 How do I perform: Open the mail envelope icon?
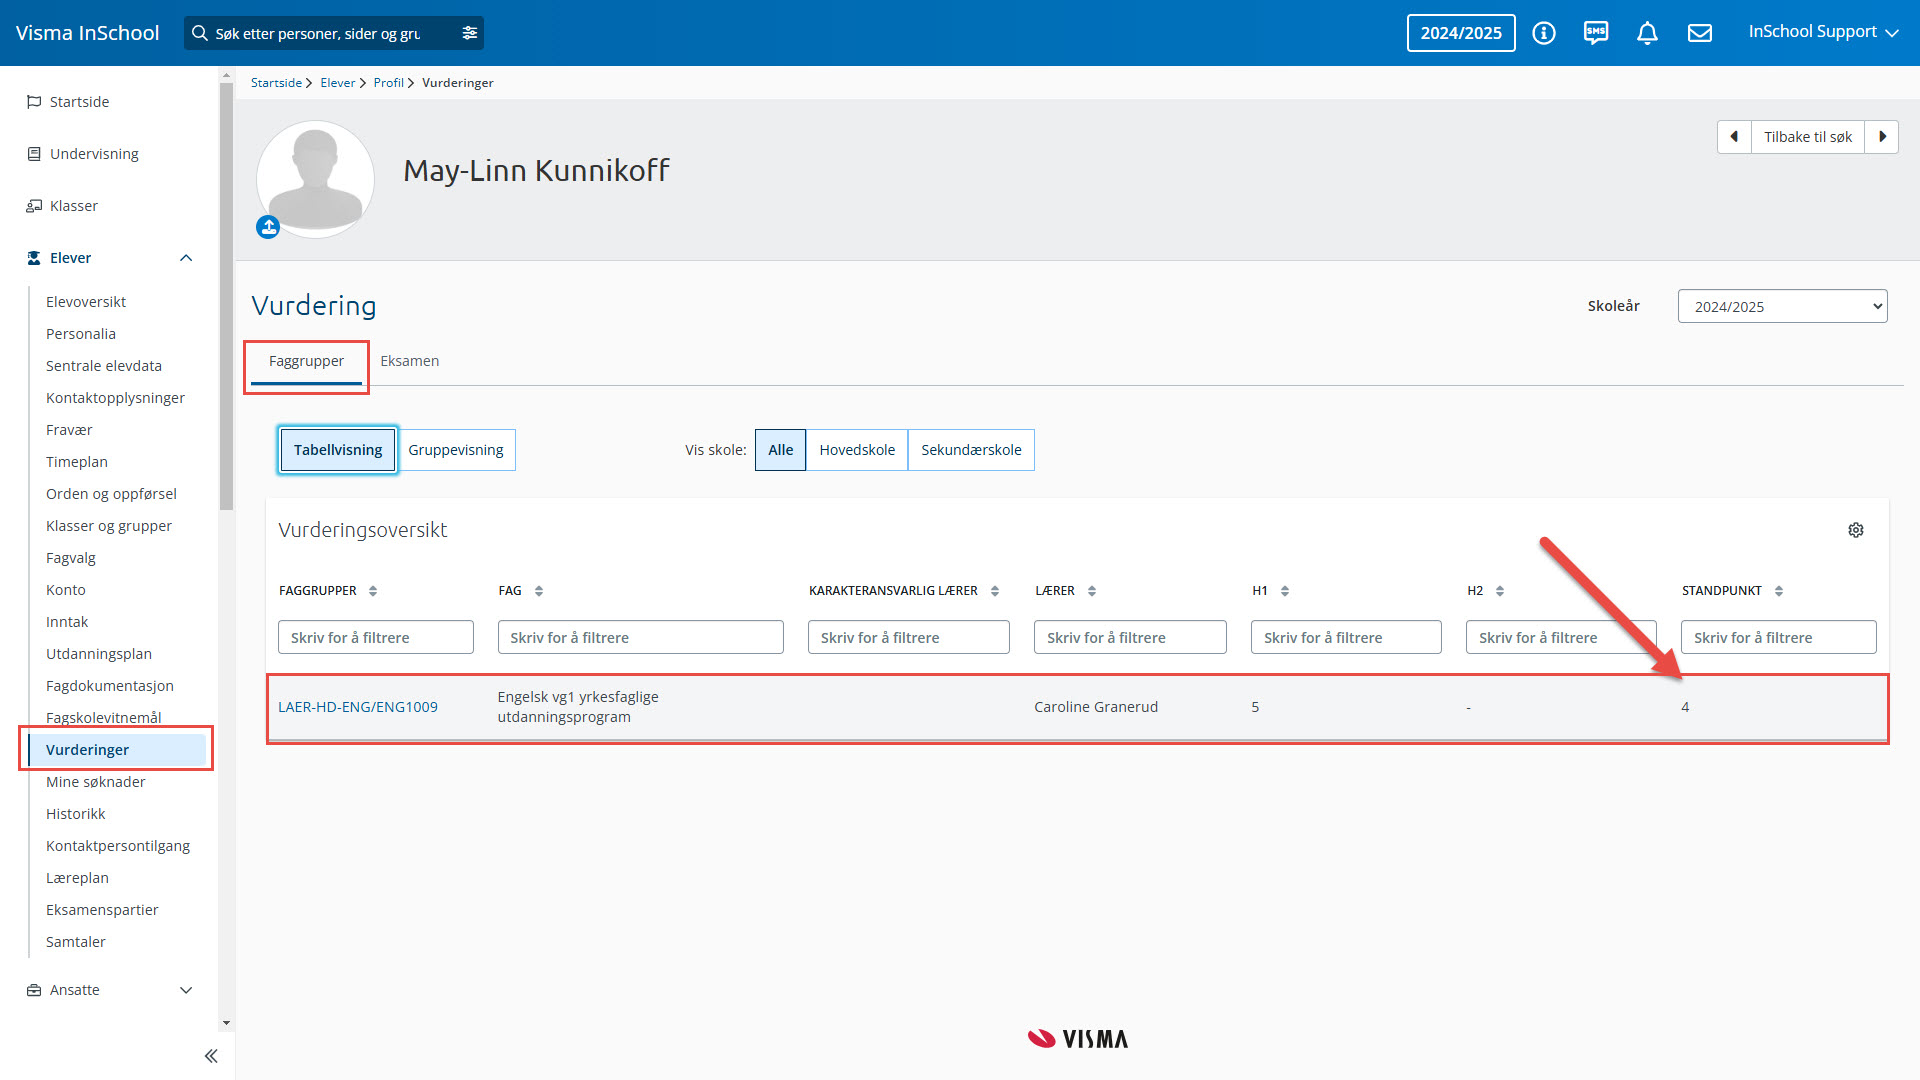(x=1699, y=33)
